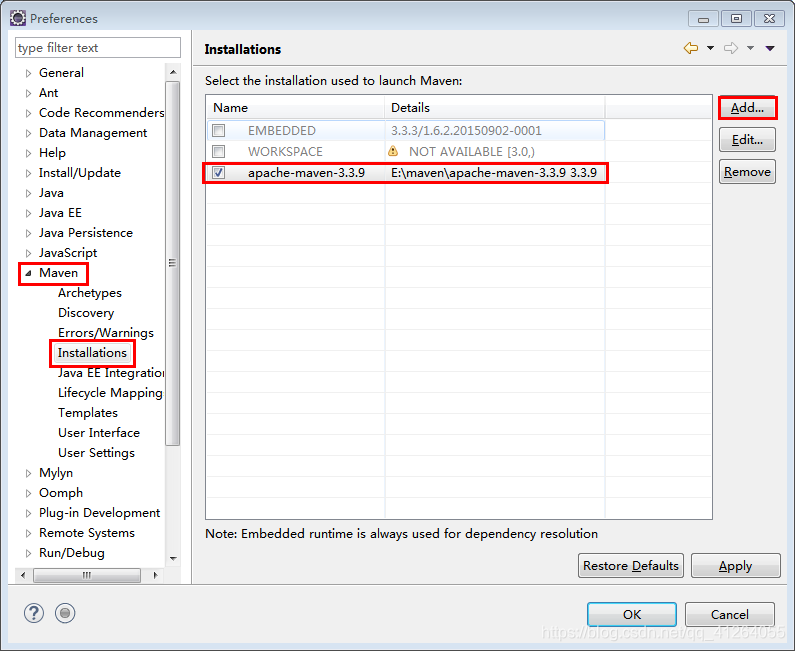Click the Preferences window gear icon

click(x=18, y=18)
